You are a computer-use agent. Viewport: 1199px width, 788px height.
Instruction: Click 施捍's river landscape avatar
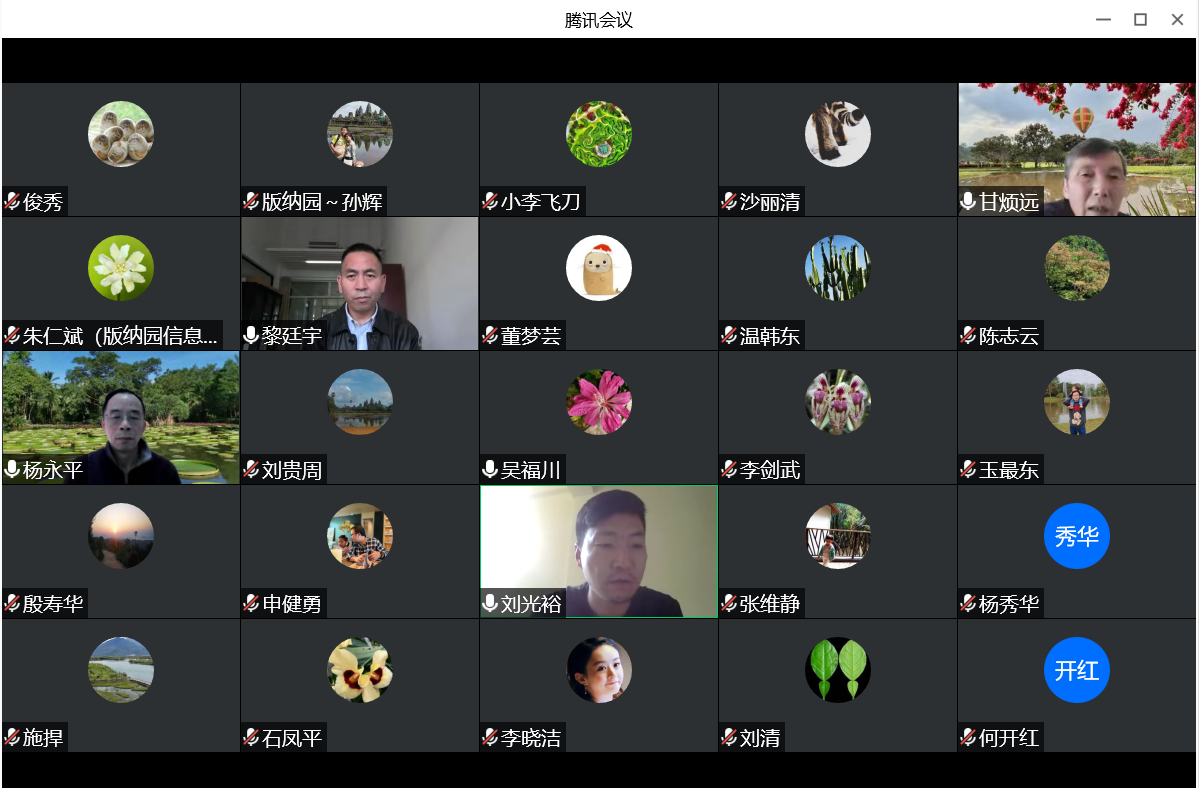[121, 670]
